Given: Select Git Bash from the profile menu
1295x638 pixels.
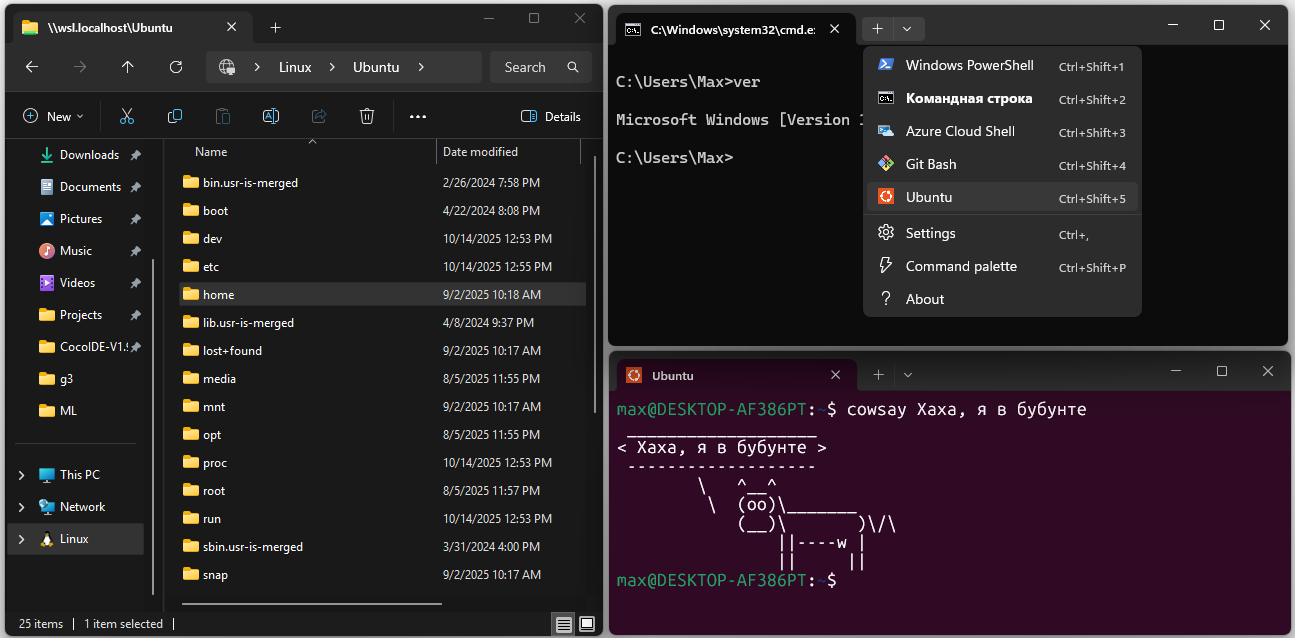Looking at the screenshot, I should [930, 164].
